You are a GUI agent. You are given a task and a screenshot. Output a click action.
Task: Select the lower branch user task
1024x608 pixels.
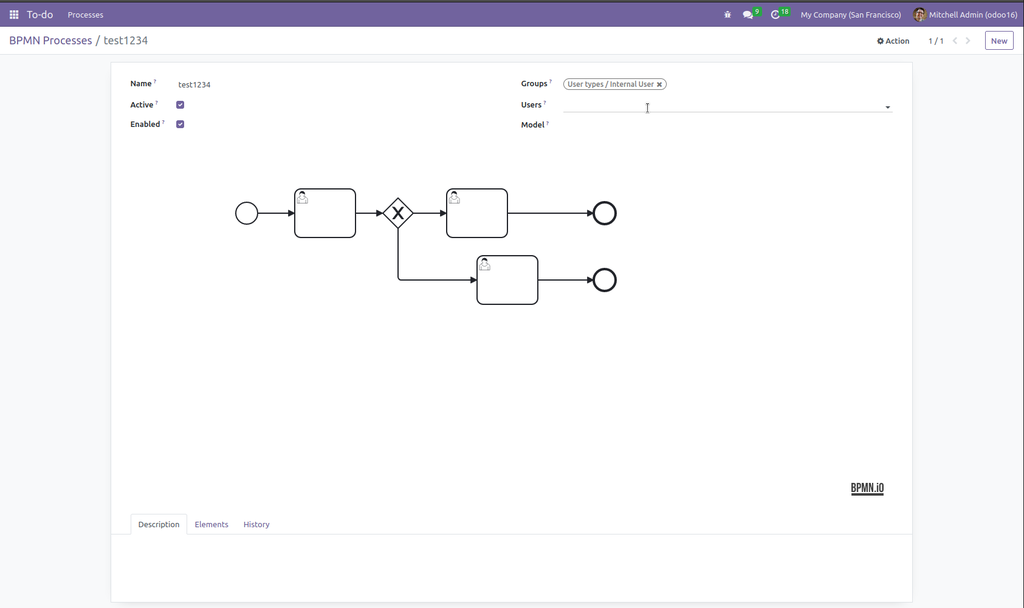point(507,280)
